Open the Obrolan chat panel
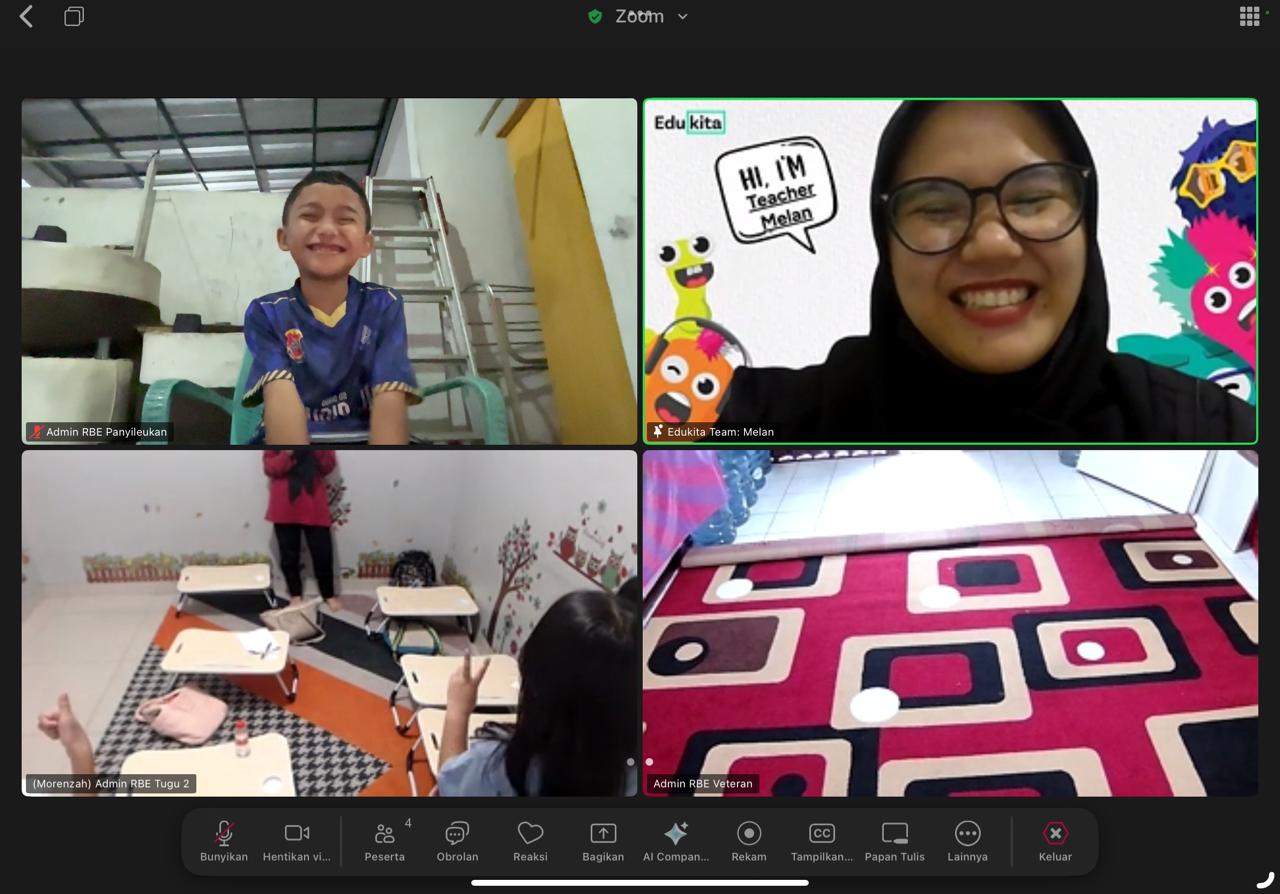1280x894 pixels. (457, 841)
